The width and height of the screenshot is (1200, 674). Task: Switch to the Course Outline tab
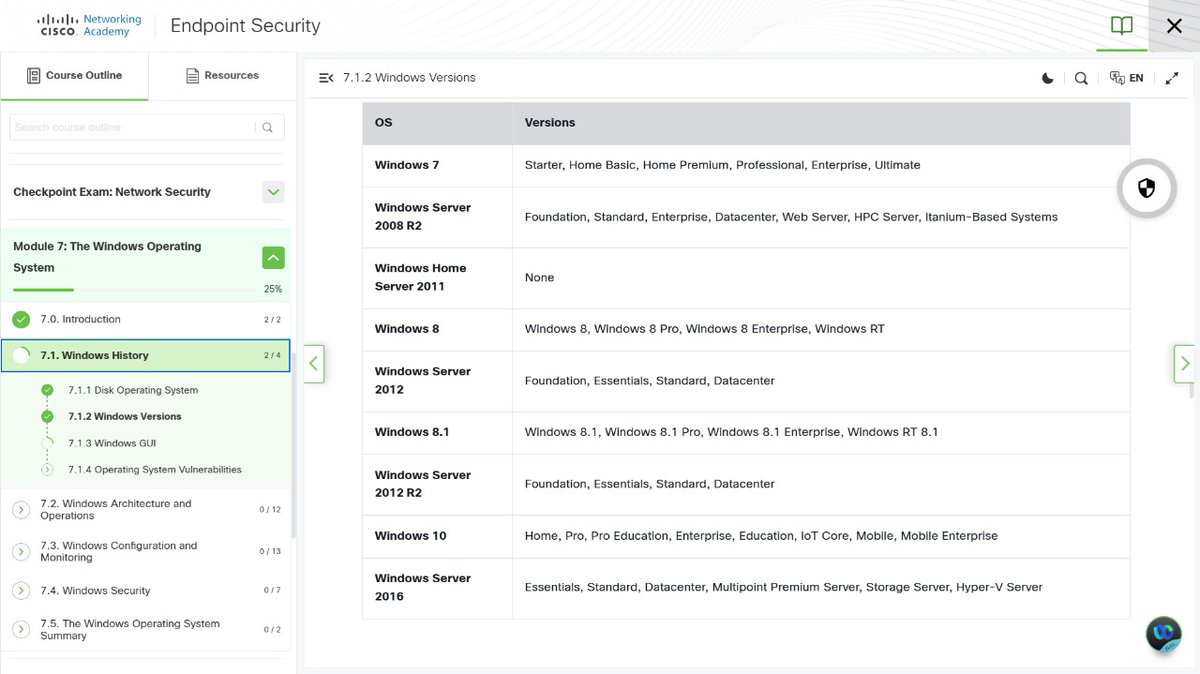click(x=74, y=76)
